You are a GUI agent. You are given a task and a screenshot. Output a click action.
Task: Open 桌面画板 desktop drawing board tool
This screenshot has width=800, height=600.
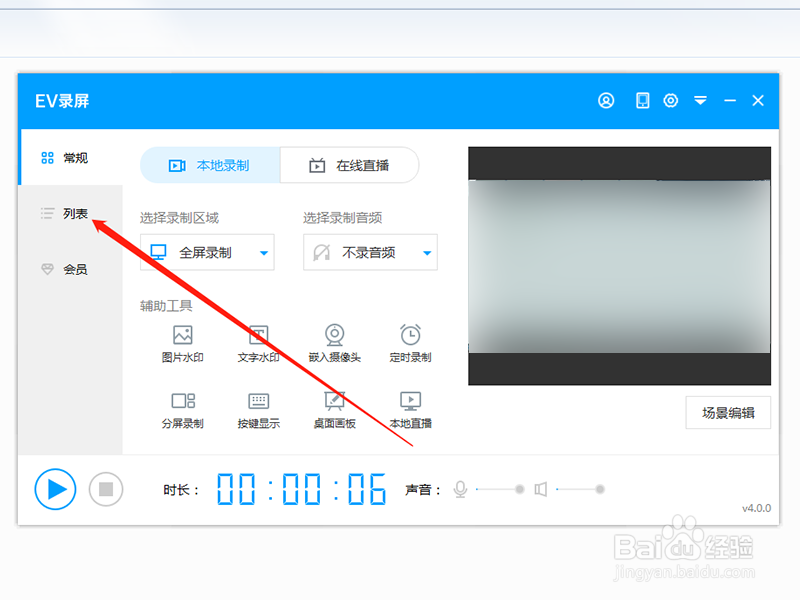335,410
